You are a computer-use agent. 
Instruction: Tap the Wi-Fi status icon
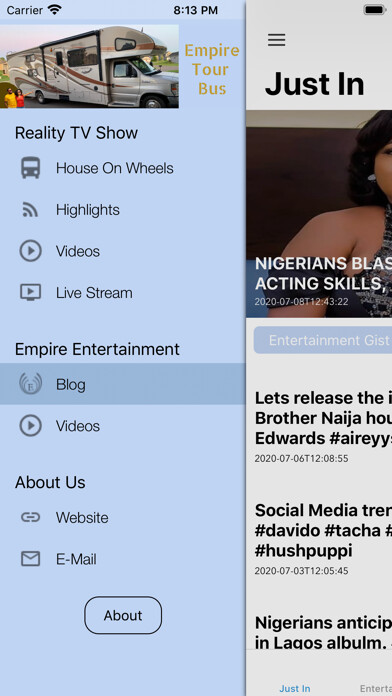[55, 9]
